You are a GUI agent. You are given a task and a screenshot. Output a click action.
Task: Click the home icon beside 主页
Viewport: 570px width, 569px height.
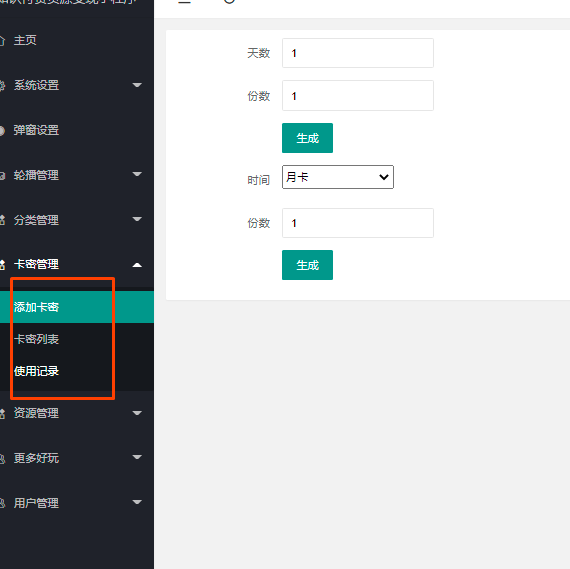click(2, 40)
